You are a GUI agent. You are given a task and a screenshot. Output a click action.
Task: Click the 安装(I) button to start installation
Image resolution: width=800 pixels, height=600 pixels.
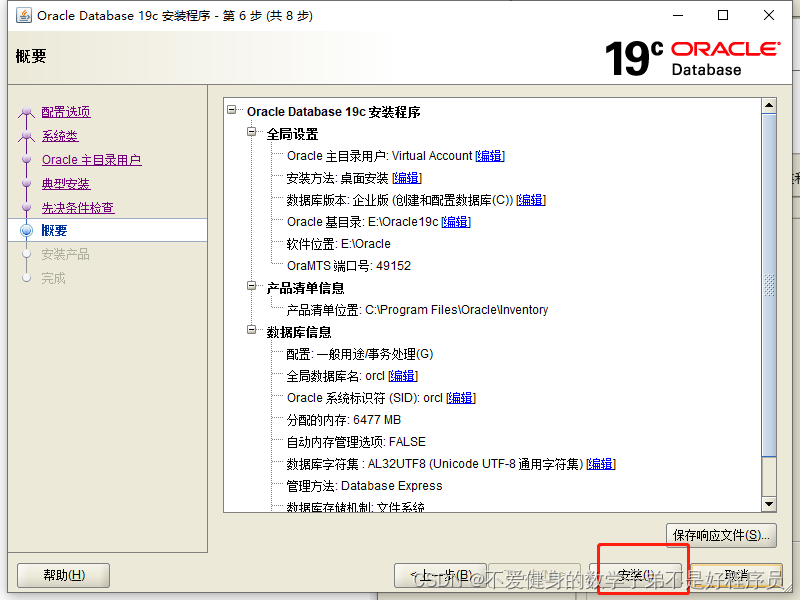635,576
